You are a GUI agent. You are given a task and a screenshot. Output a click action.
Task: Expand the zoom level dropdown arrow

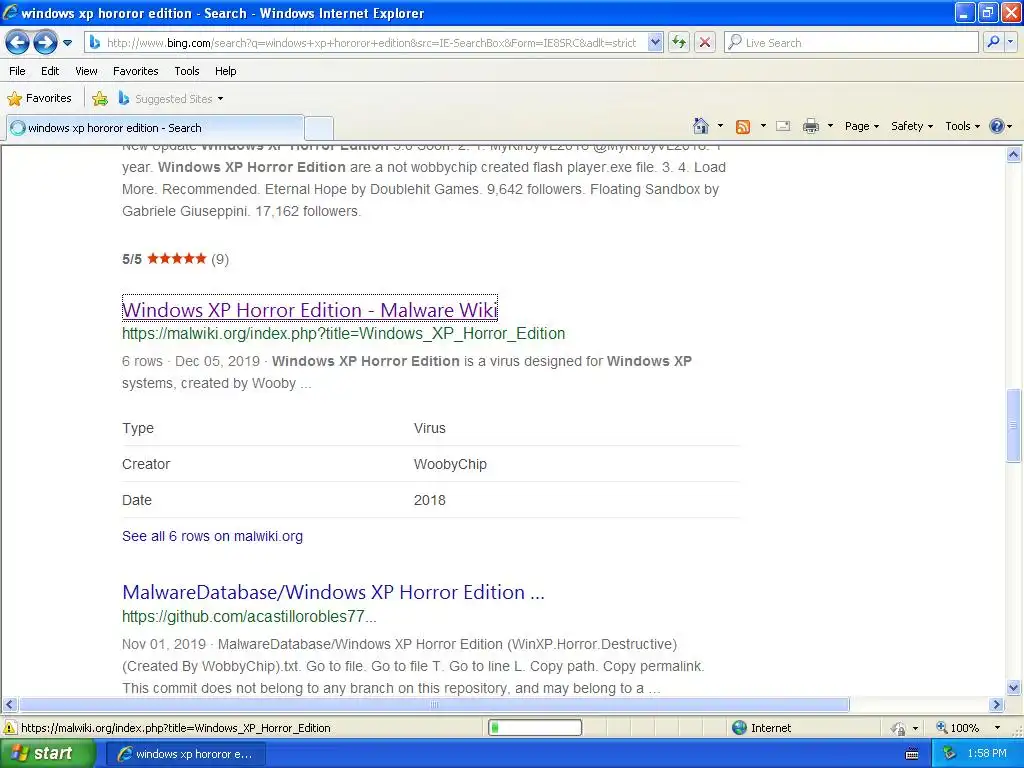tap(997, 728)
